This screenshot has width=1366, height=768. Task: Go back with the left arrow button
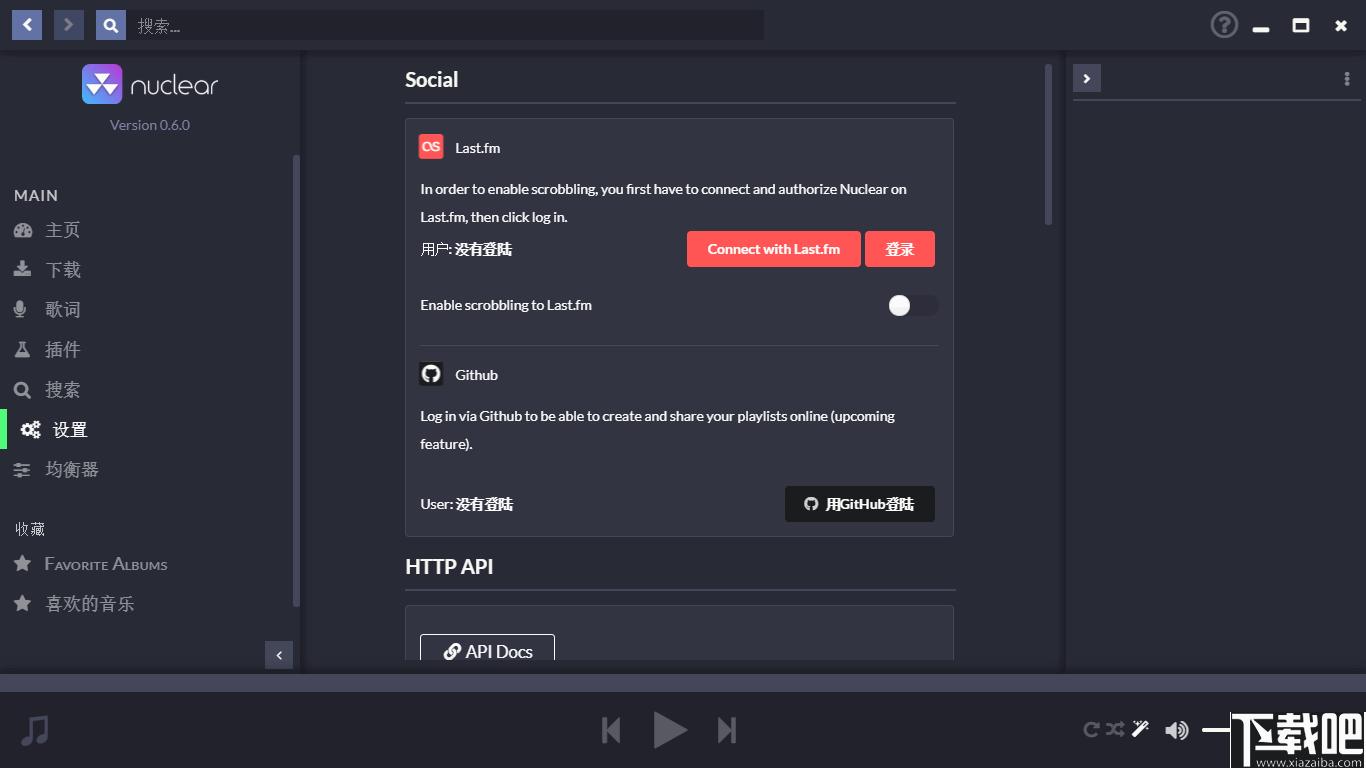point(27,25)
